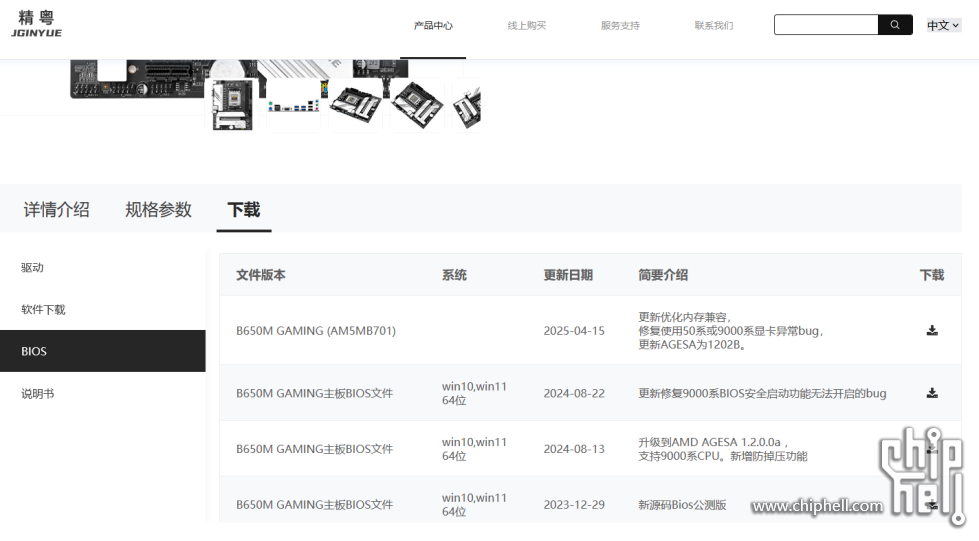Click the 简要介绍 column header
The image size is (979, 541).
[x=663, y=275]
